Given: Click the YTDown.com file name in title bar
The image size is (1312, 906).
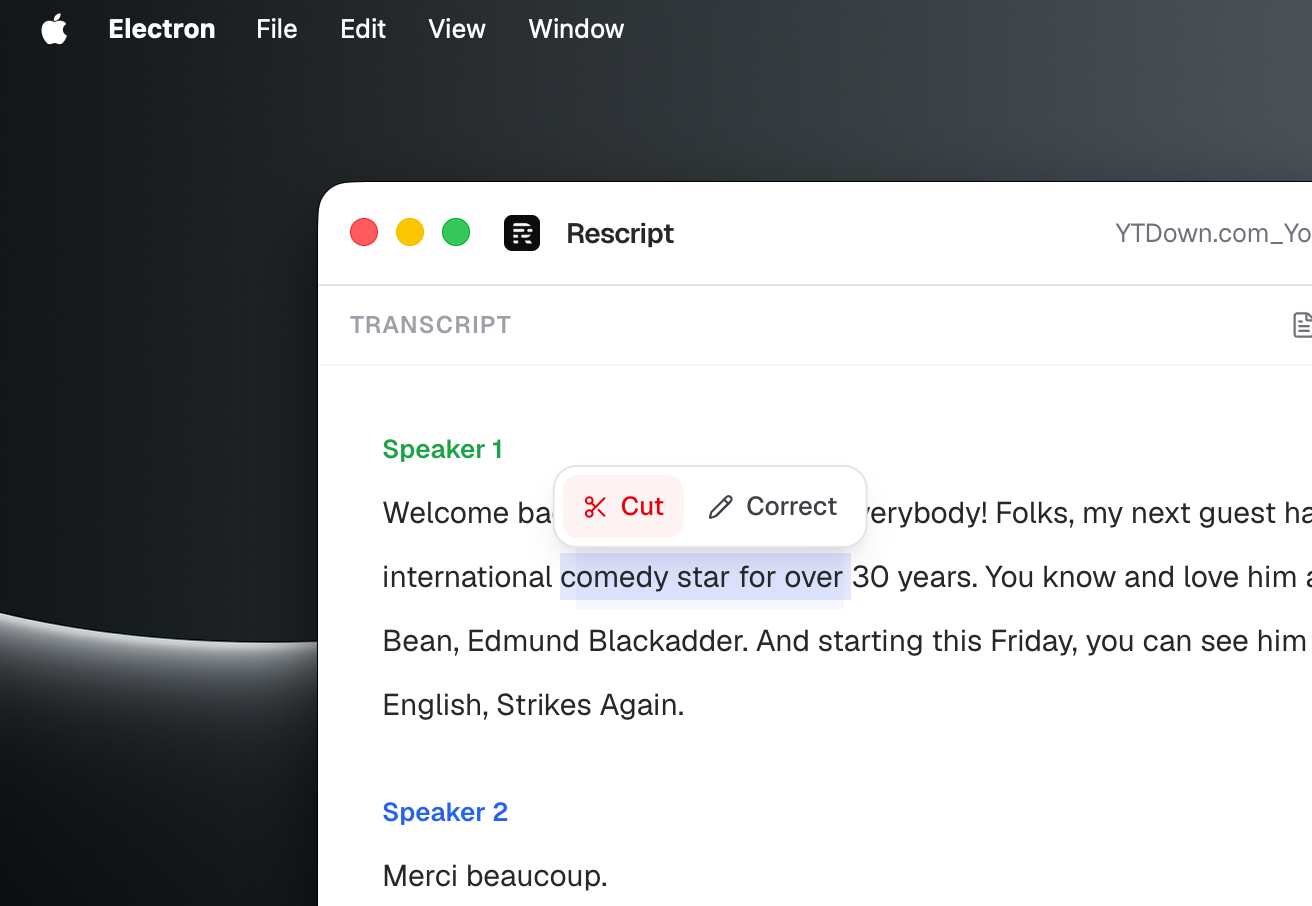Looking at the screenshot, I should pos(1213,233).
